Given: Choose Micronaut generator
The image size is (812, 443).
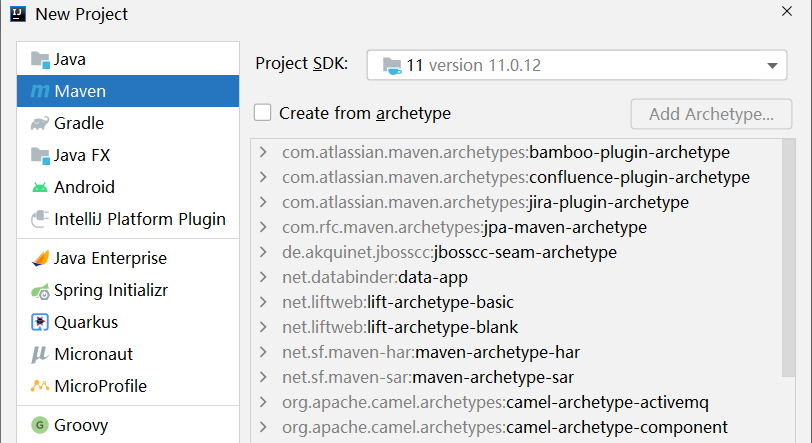Looking at the screenshot, I should 128,354.
